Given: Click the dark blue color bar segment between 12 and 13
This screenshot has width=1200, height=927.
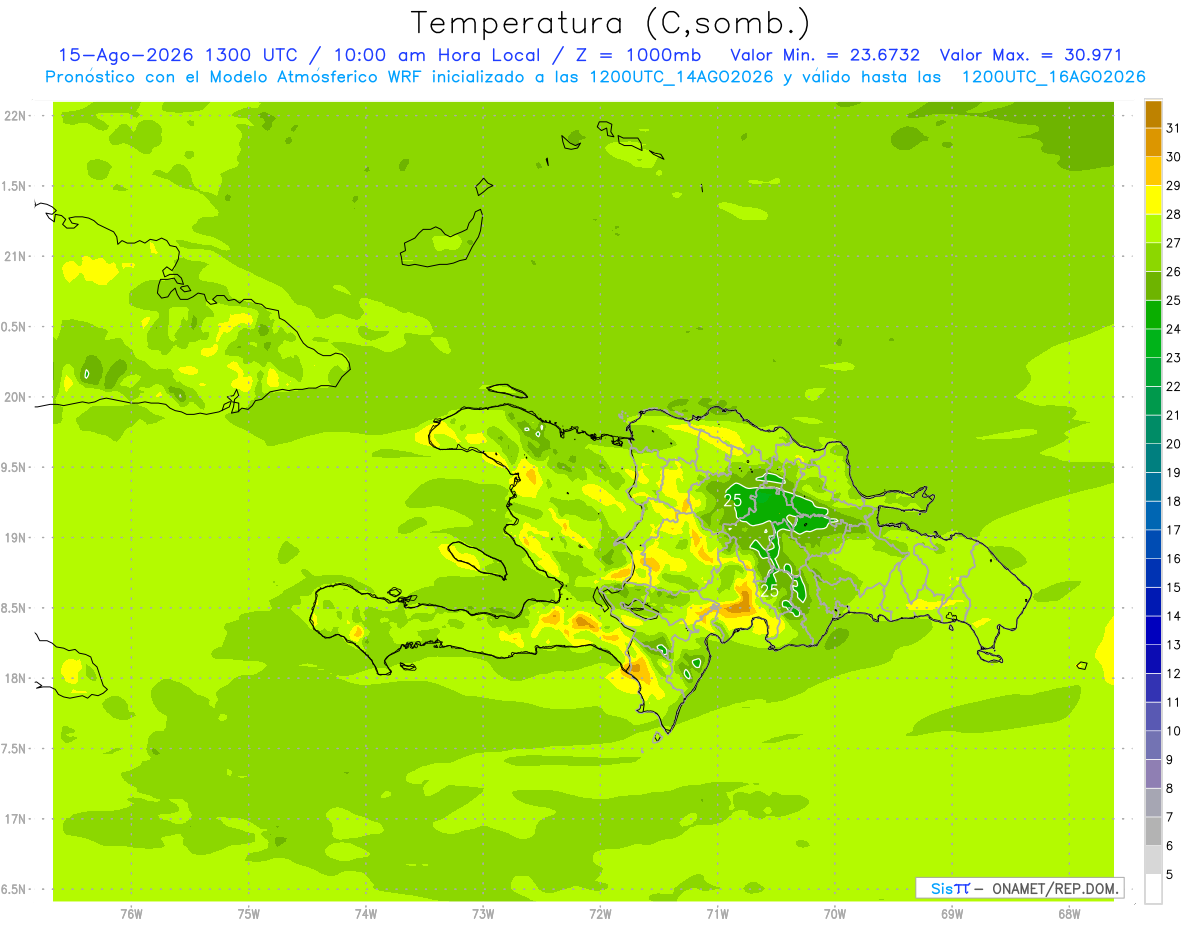Looking at the screenshot, I should [x=1153, y=659].
